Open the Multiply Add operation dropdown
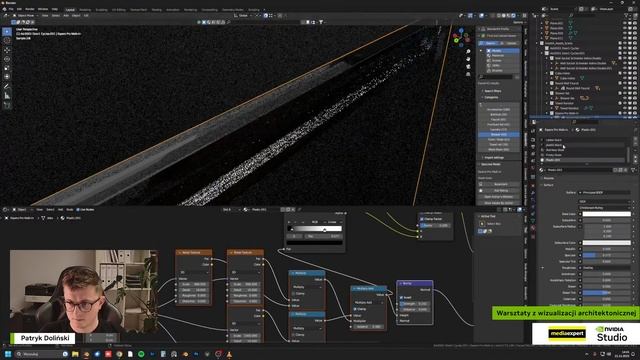Viewport: 640px width, 360px height. [x=369, y=302]
